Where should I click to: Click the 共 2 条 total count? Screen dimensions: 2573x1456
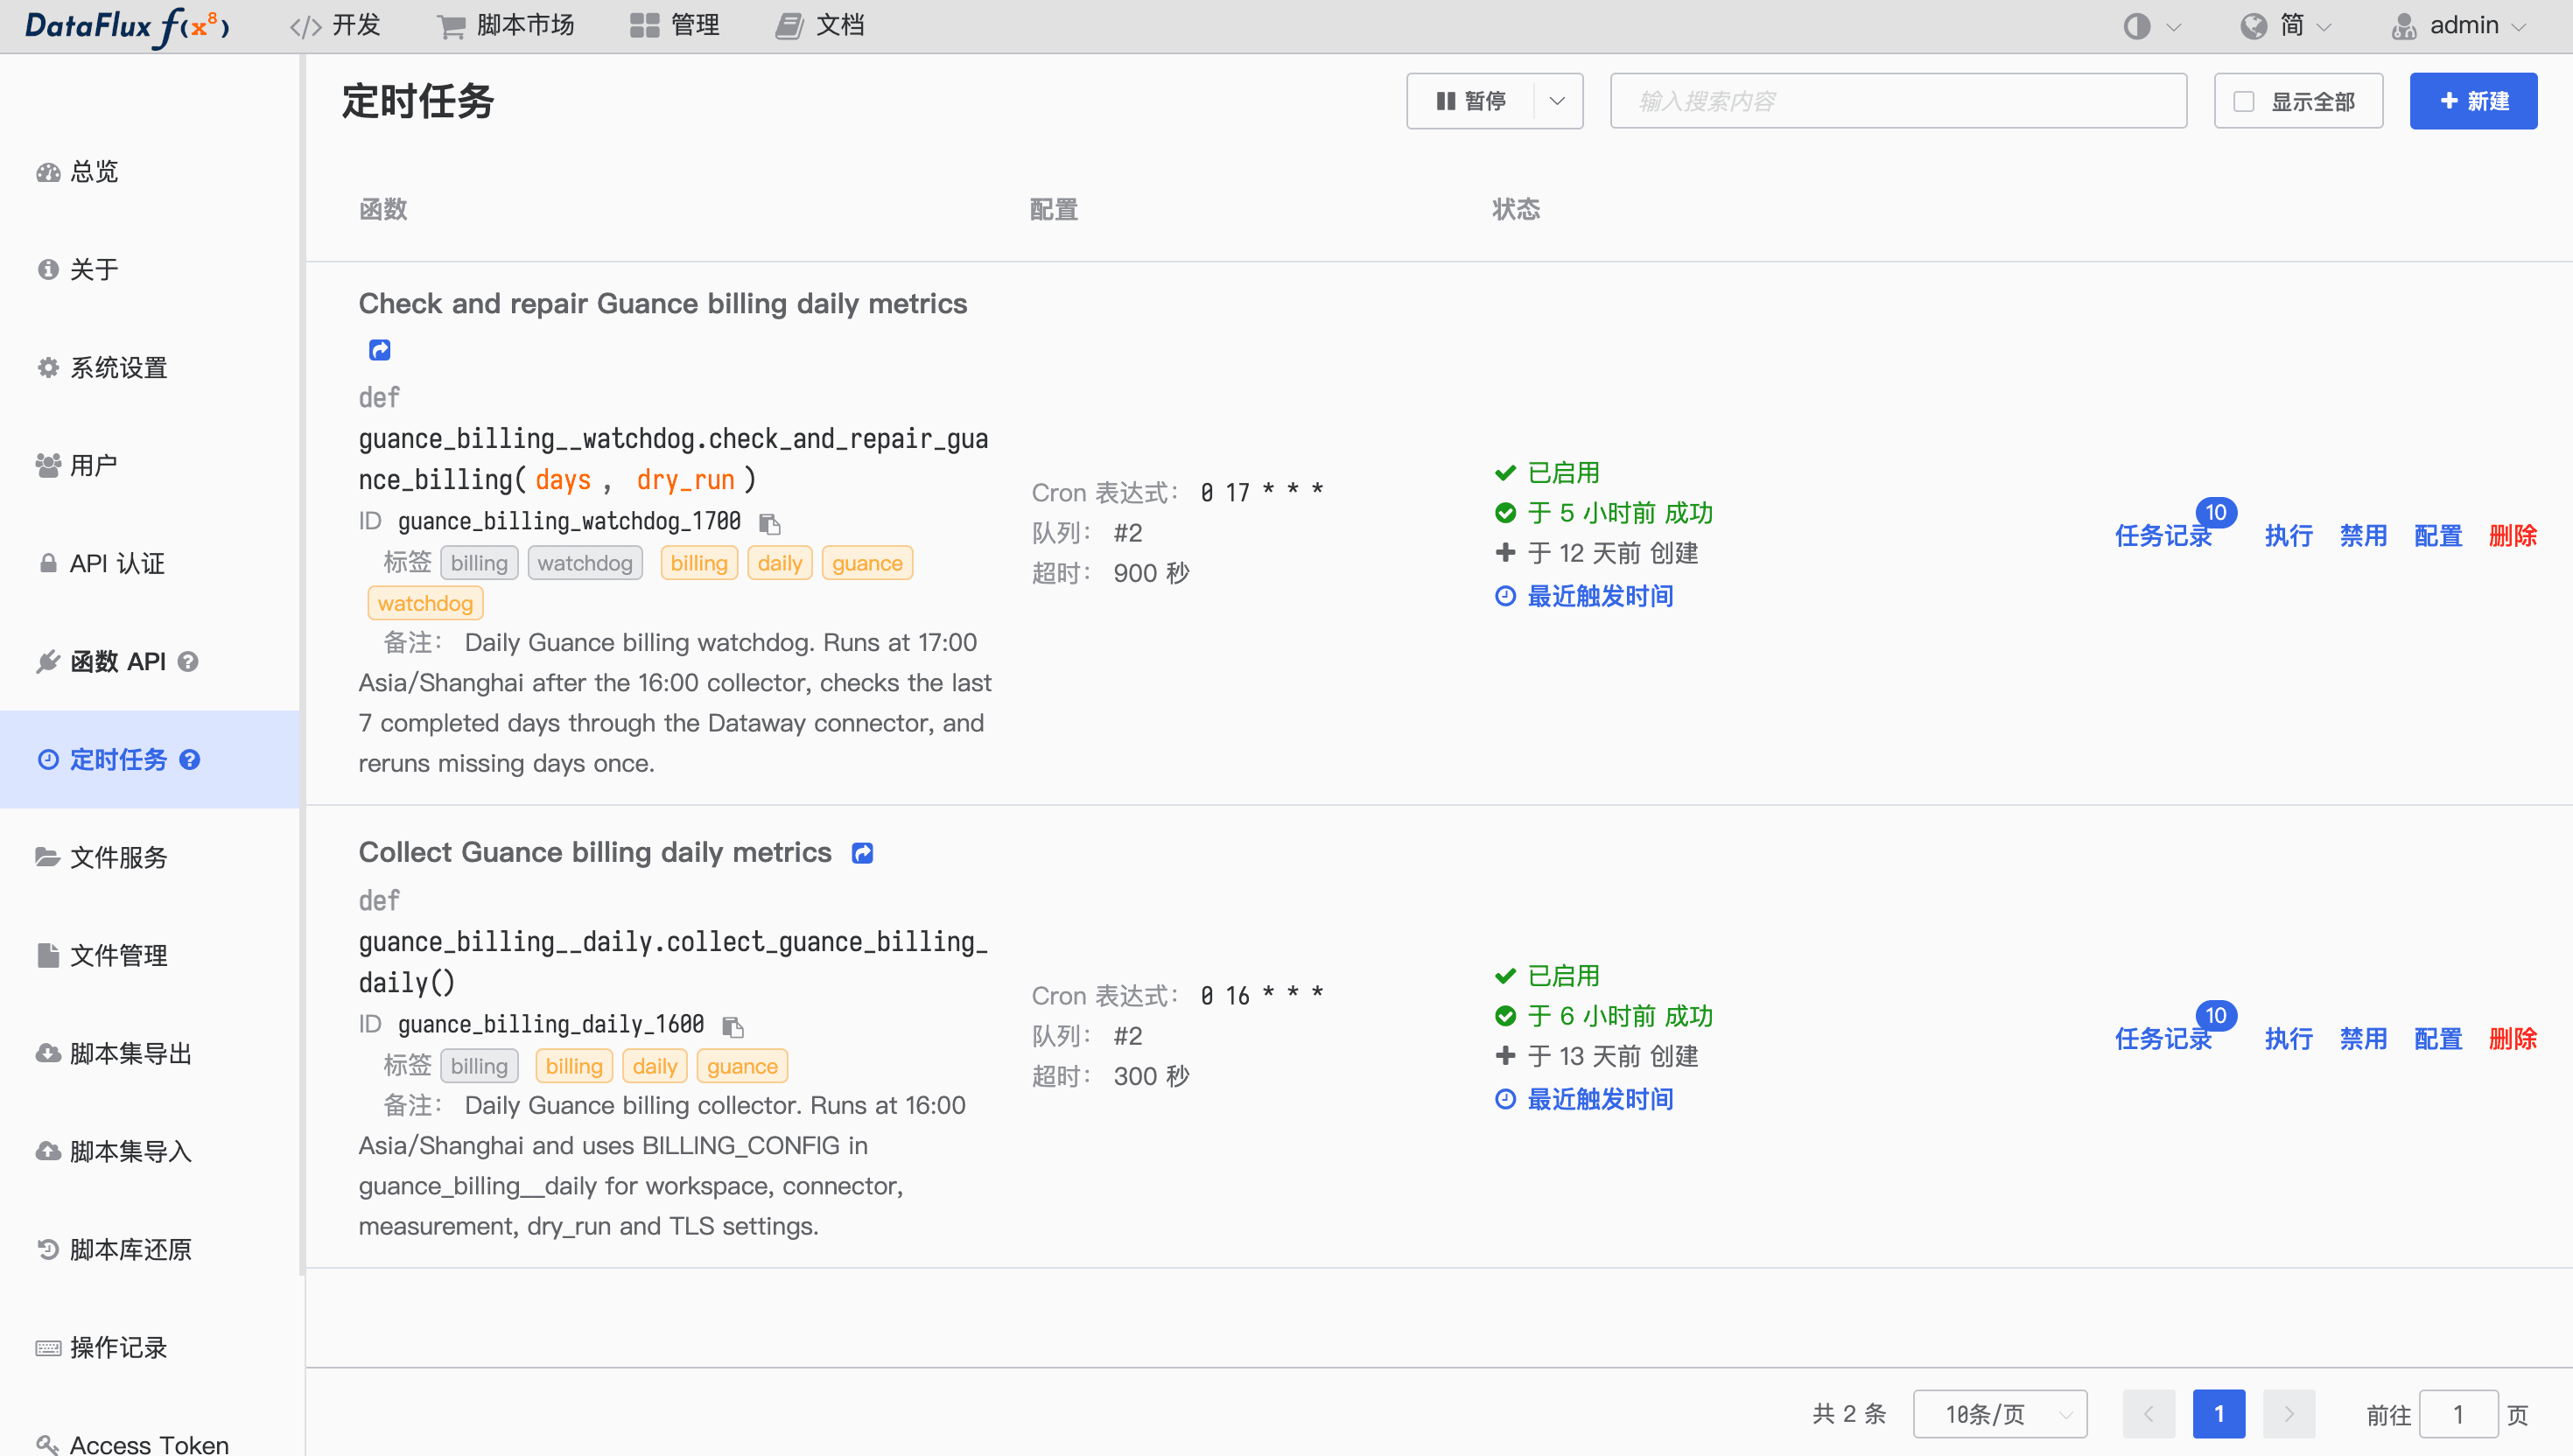[1849, 1414]
